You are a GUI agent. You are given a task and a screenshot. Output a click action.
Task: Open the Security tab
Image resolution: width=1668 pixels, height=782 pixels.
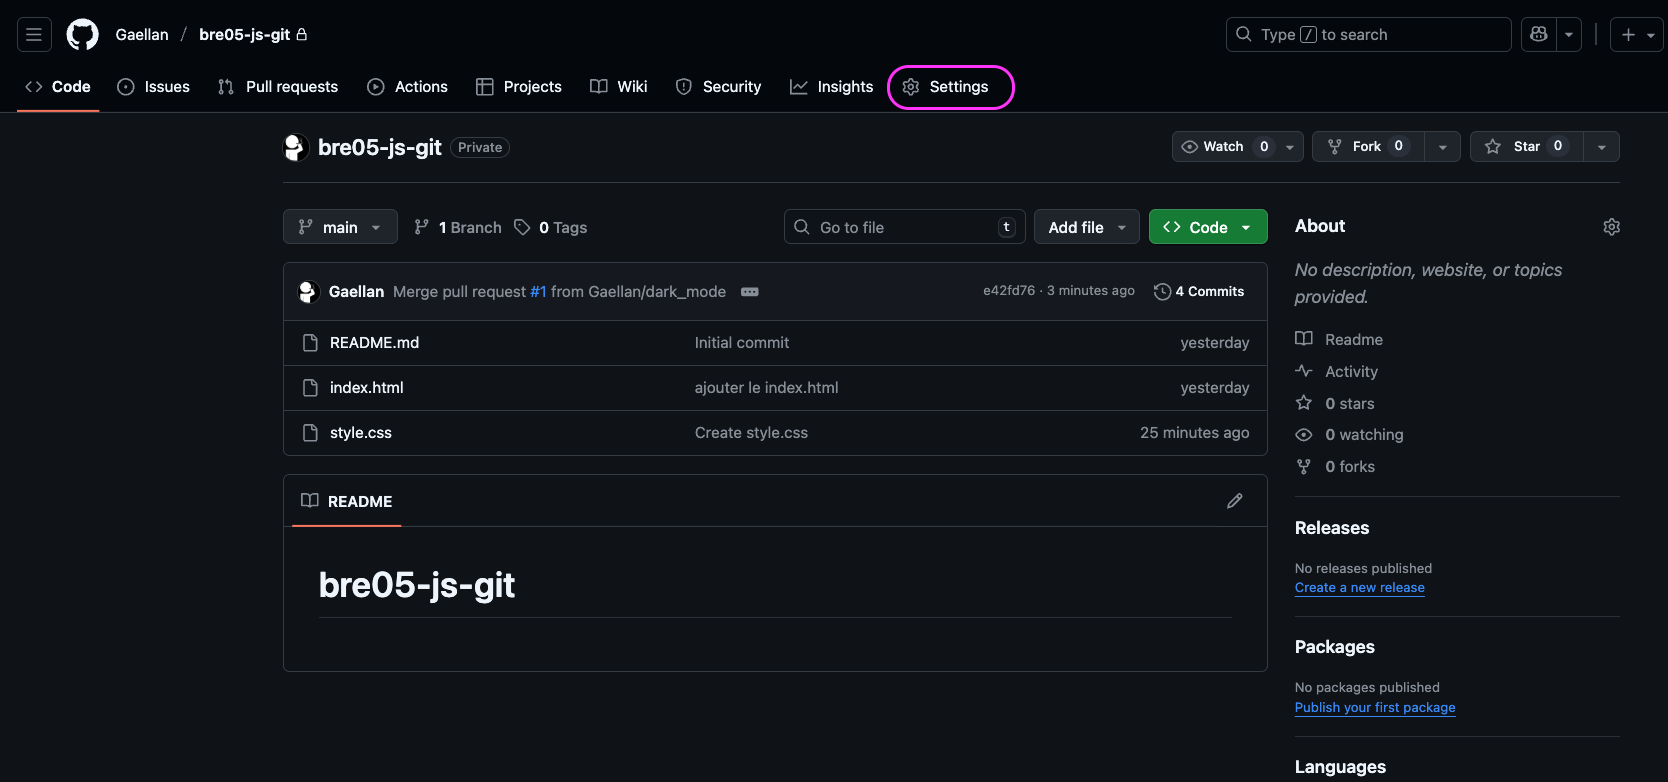tap(718, 87)
